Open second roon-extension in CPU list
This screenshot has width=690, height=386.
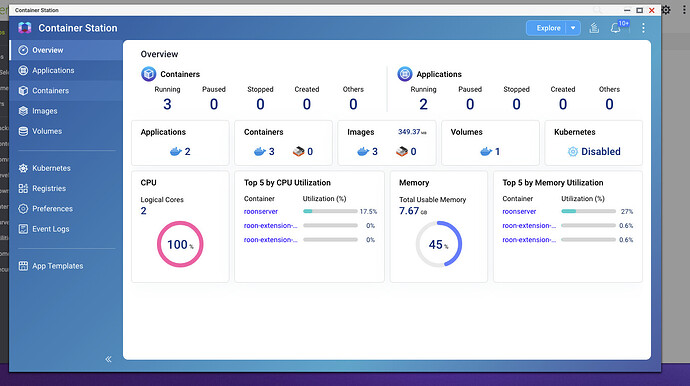(x=271, y=239)
